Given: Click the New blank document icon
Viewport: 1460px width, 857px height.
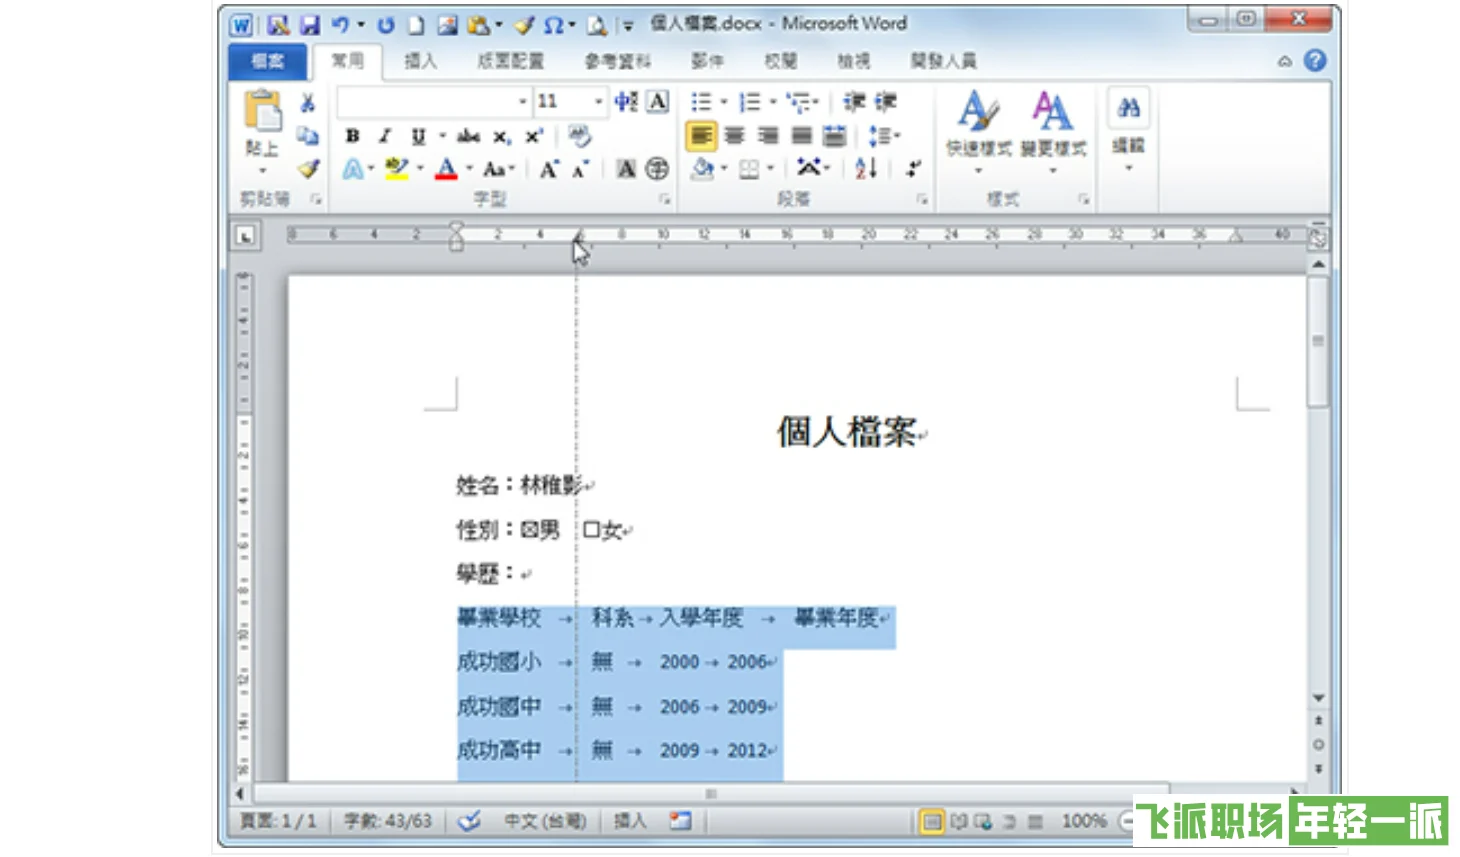Looking at the screenshot, I should (x=416, y=25).
